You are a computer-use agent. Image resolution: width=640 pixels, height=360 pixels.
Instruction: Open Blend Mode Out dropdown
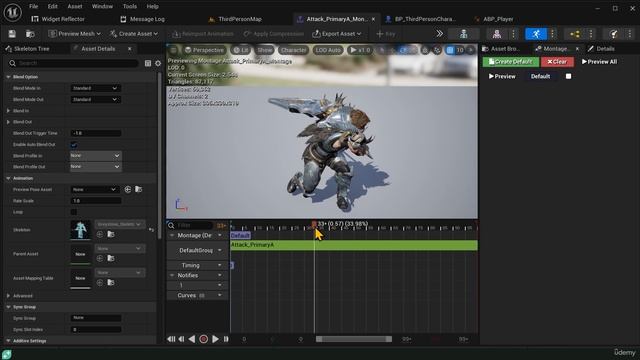tap(96, 100)
